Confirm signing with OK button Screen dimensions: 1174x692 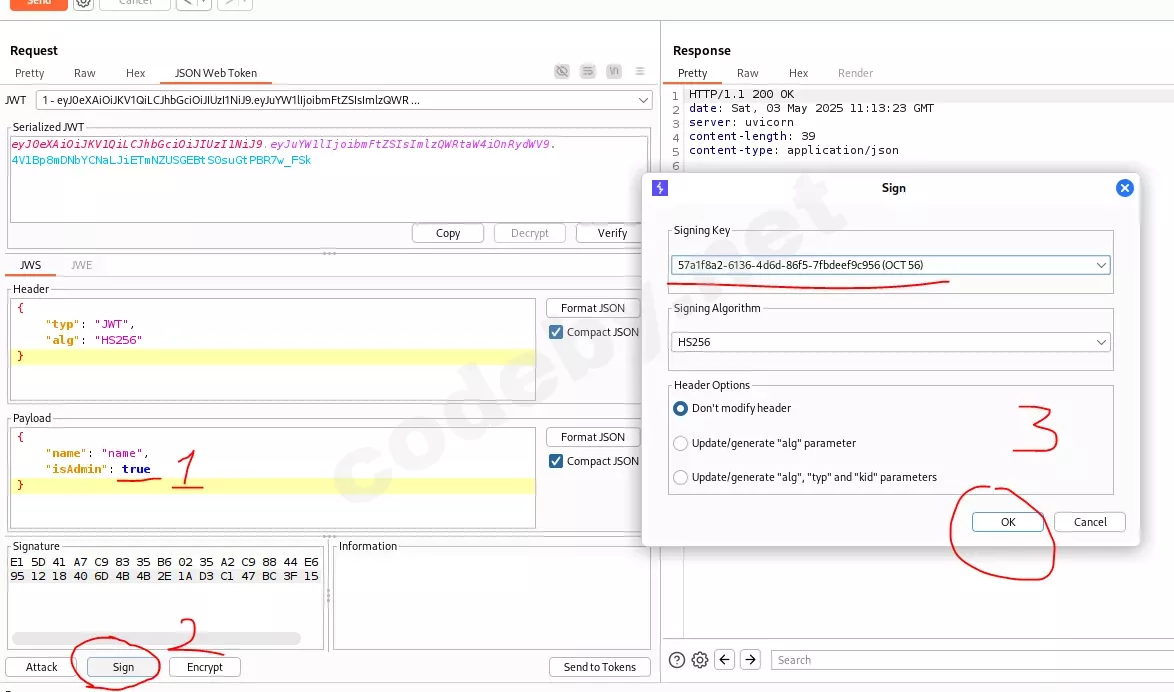pos(1008,522)
